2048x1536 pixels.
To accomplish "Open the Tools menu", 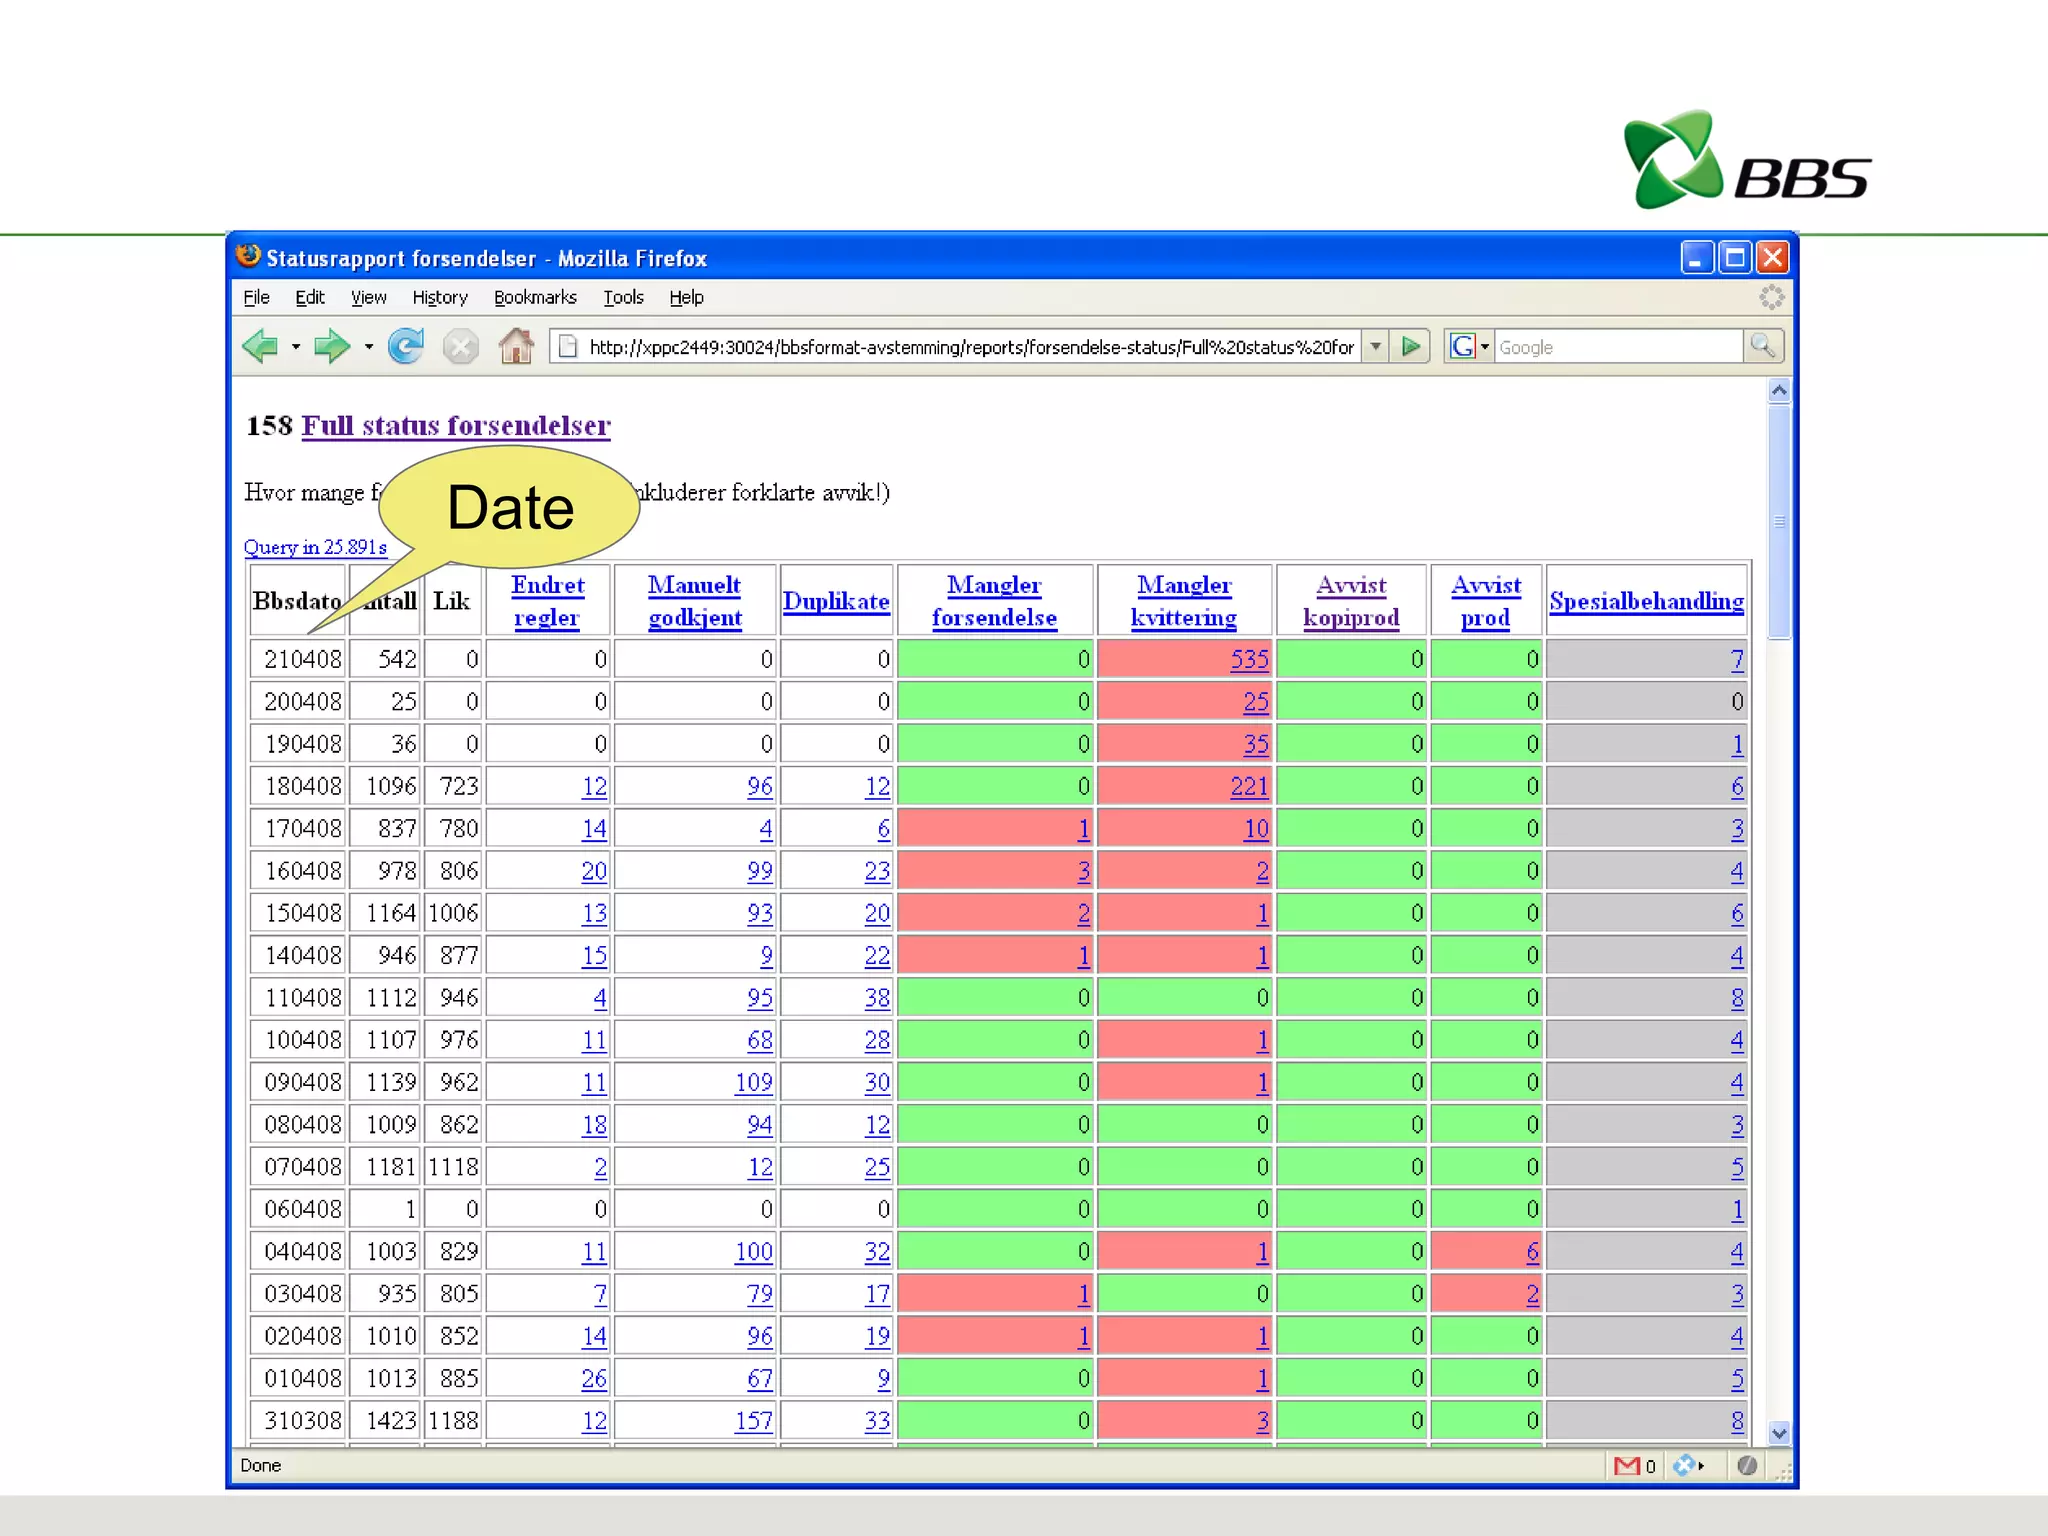I will 623,298.
